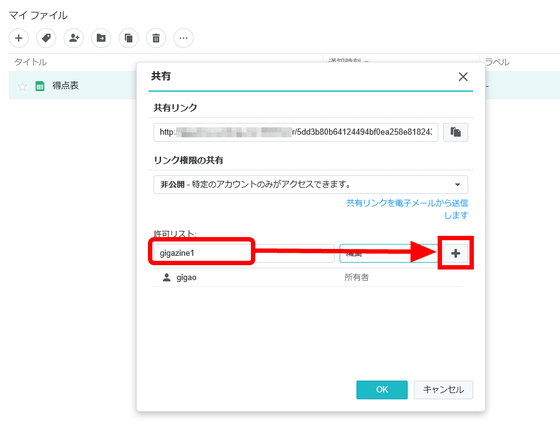Expand the 非公開 link permission dropdown
This screenshot has height=428, width=560.
(x=310, y=184)
